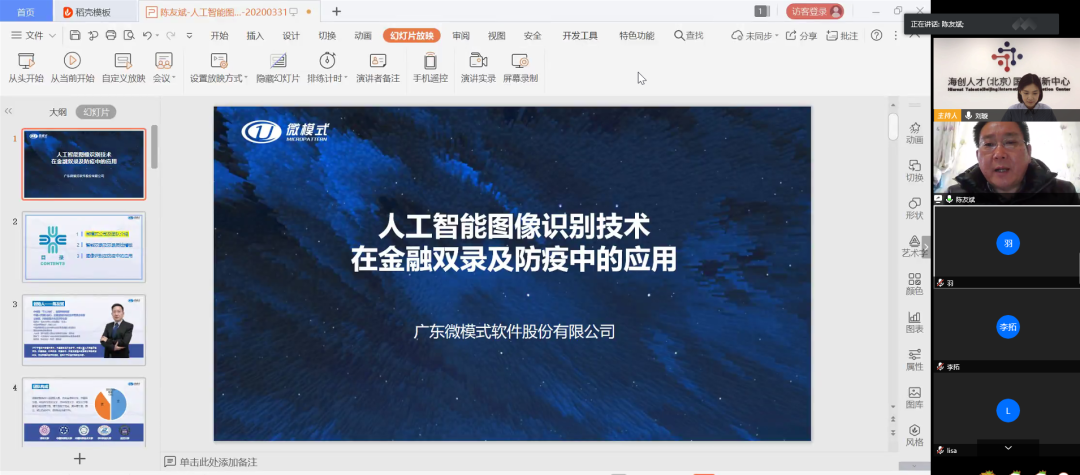Open the 设计 ribbon tab

(291, 36)
